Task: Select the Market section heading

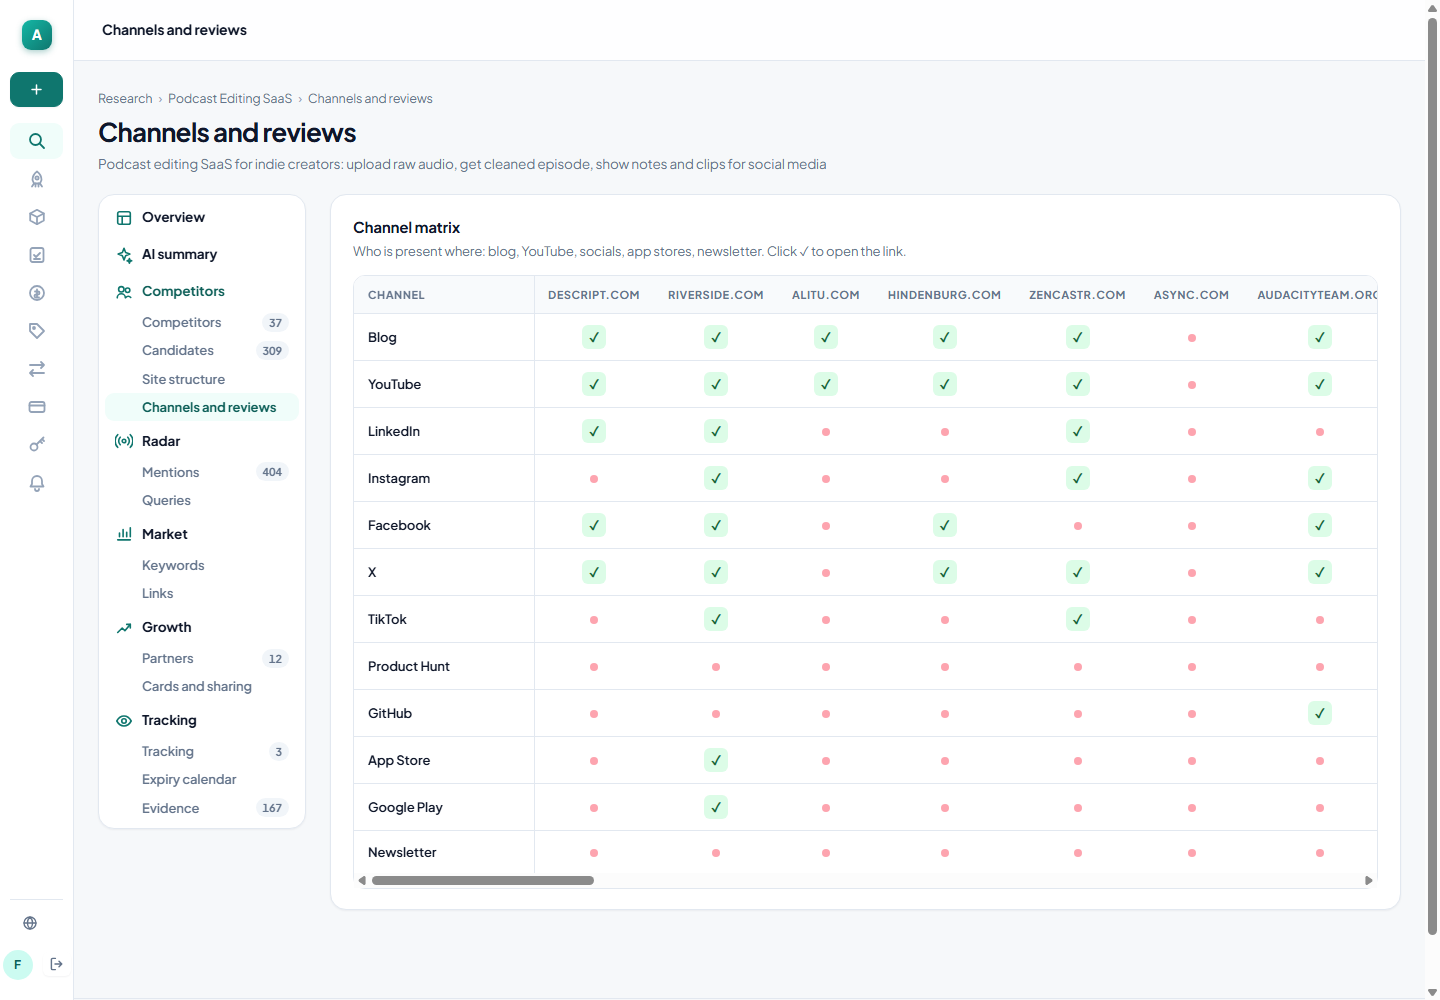Action: pyautogui.click(x=202, y=534)
